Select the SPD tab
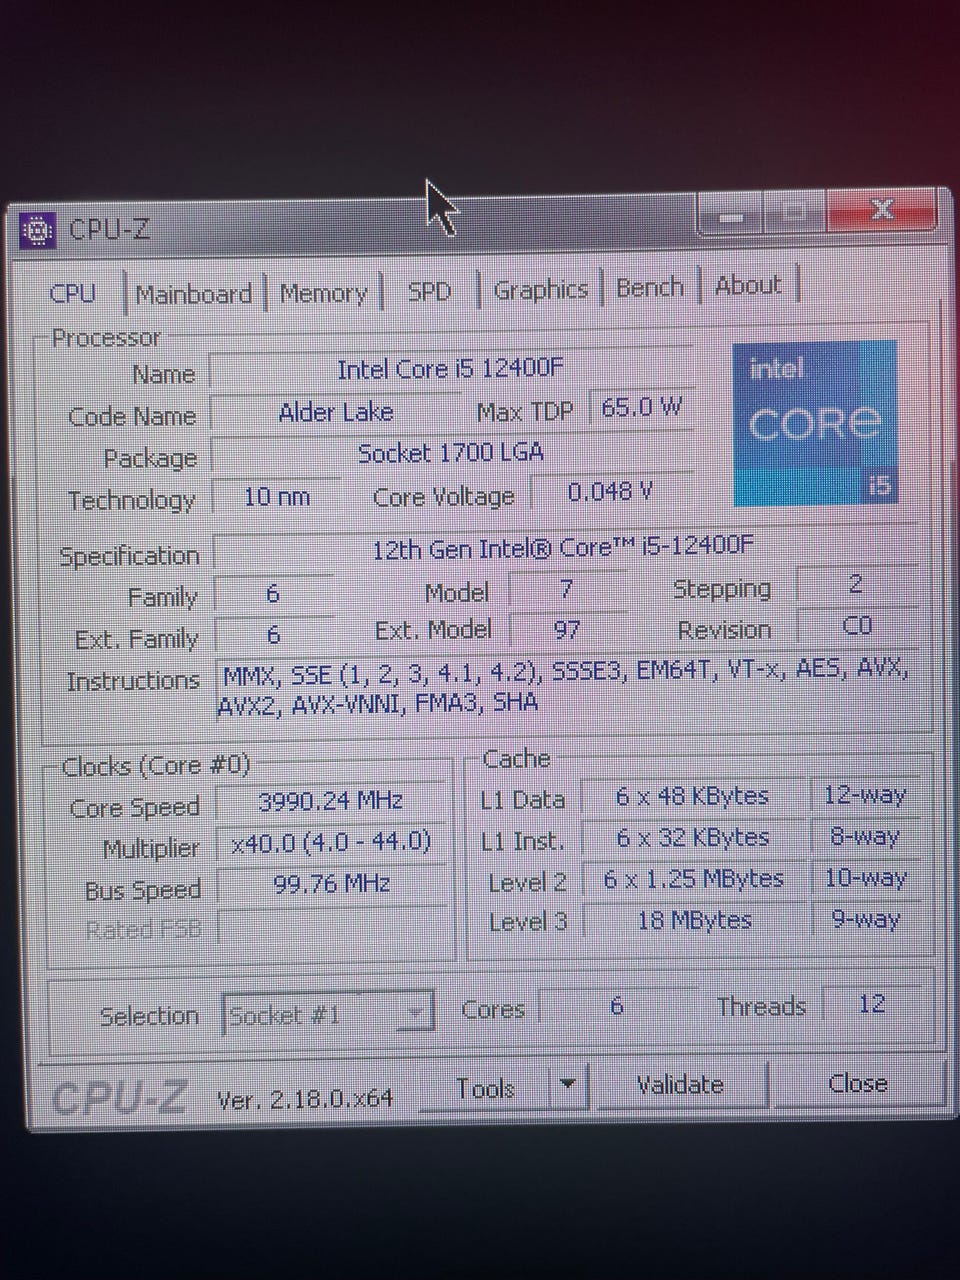The image size is (960, 1280). point(430,291)
